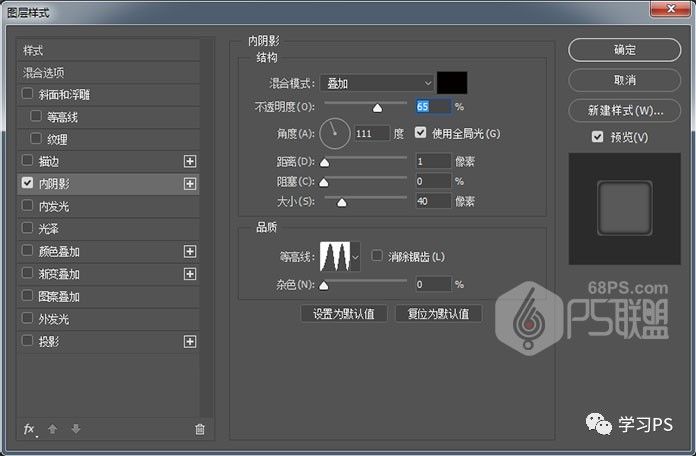The width and height of the screenshot is (696, 456).
Task: Select 混合选项 in the styles list
Action: click(45, 72)
